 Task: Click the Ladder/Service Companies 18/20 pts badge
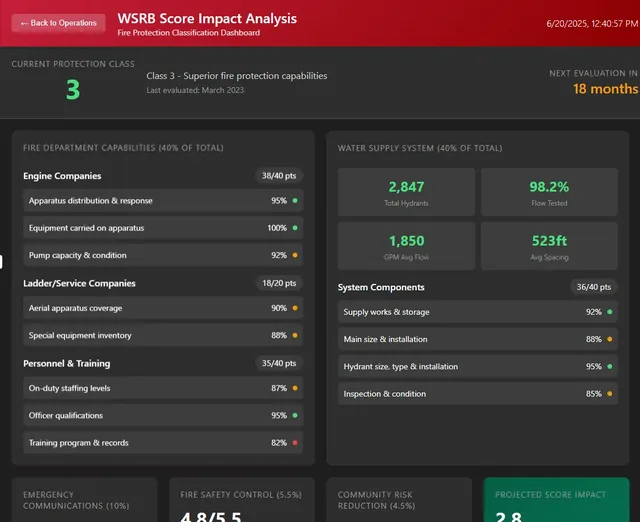[x=279, y=283]
